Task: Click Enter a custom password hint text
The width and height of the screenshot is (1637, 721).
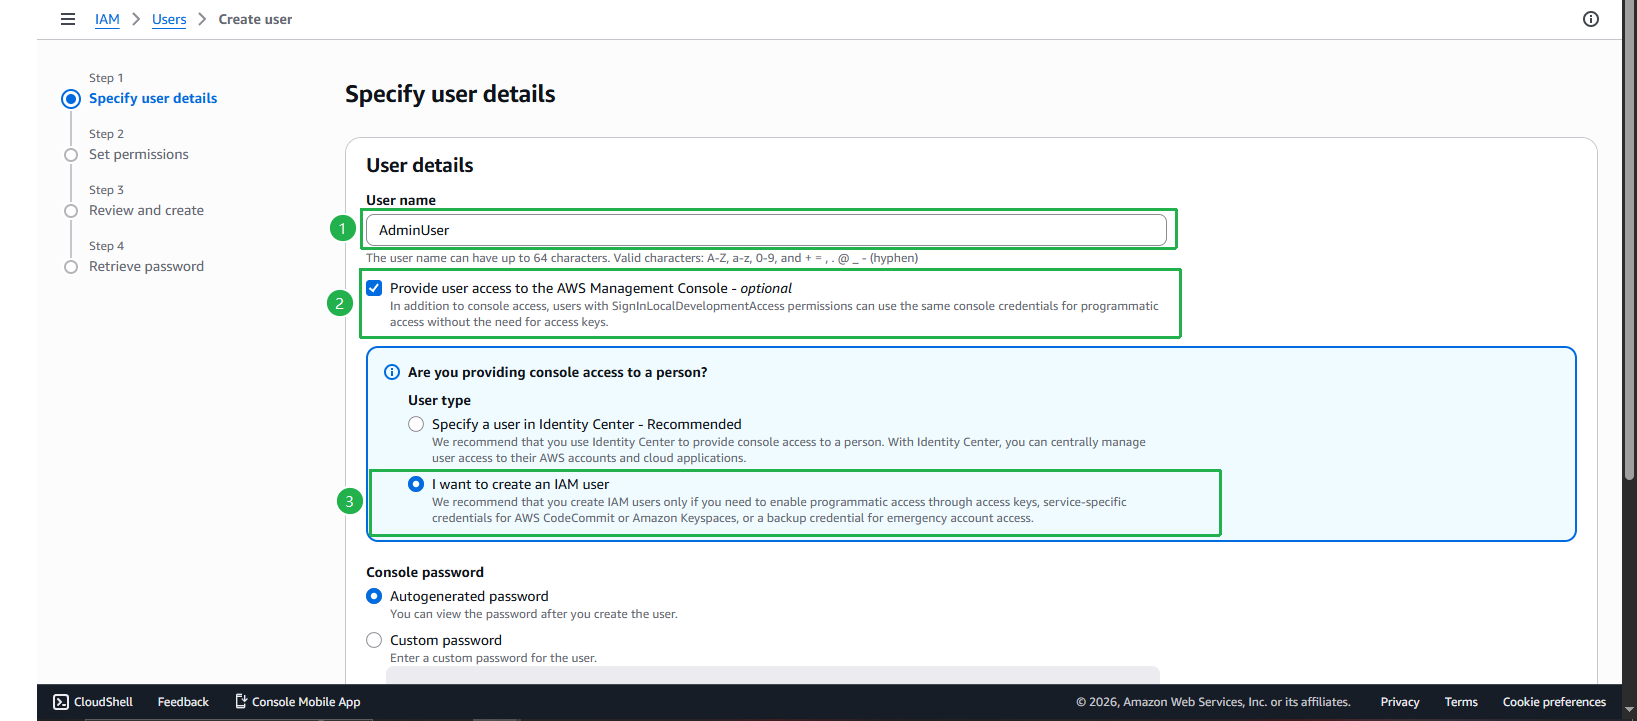Action: (x=493, y=658)
